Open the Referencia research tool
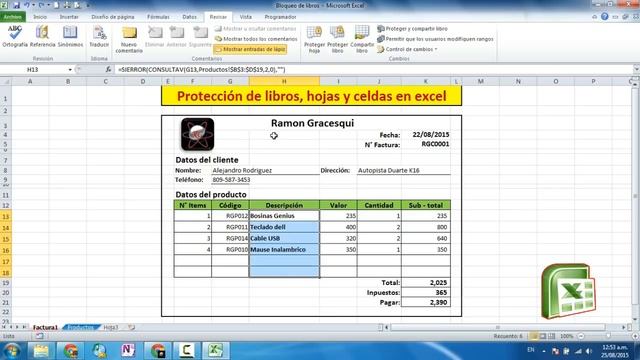 click(42, 36)
